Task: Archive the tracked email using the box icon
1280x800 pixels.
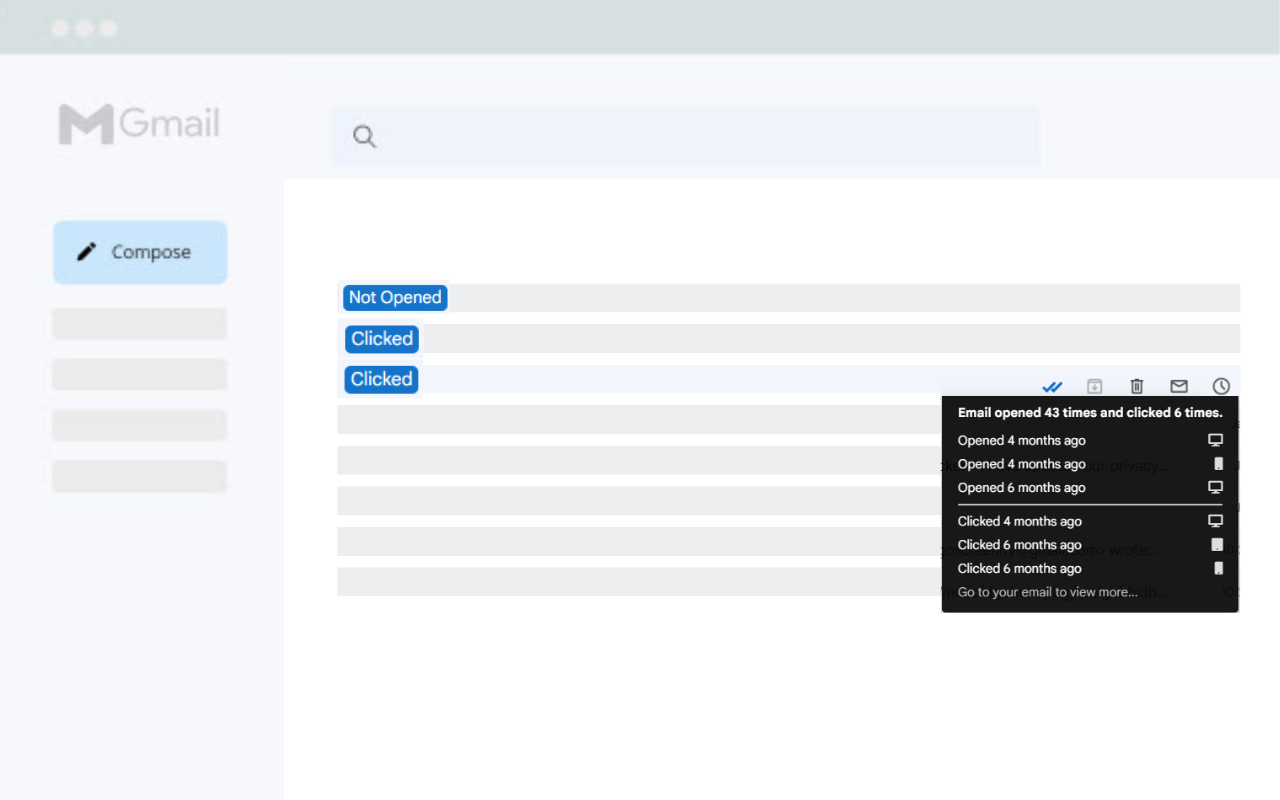Action: click(x=1094, y=386)
